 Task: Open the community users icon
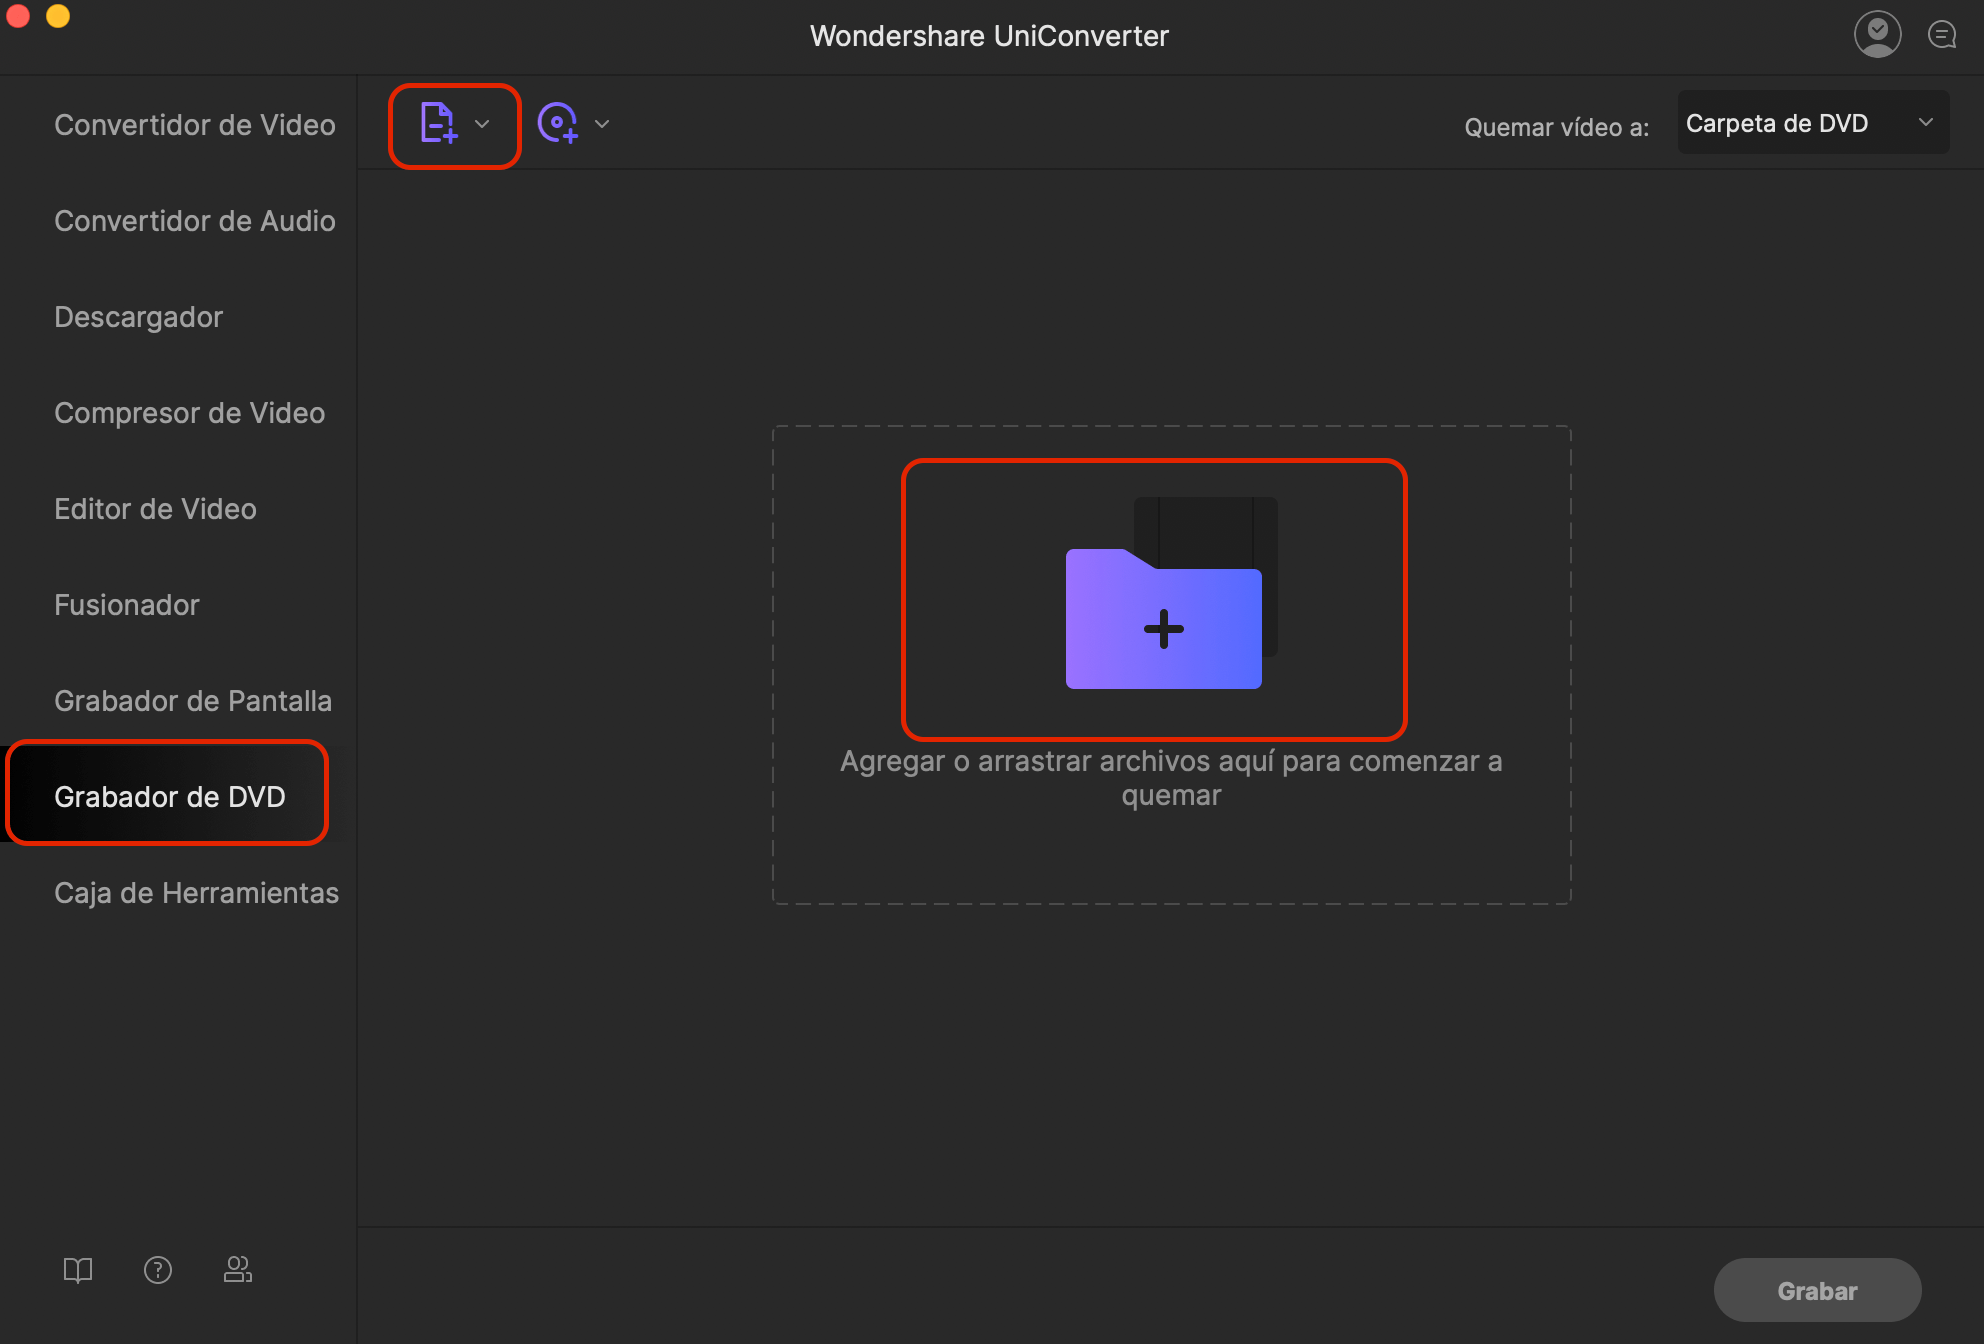[237, 1270]
